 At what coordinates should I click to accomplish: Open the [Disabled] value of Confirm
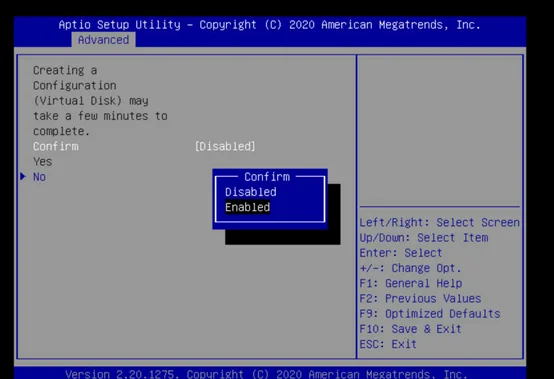[x=225, y=146]
